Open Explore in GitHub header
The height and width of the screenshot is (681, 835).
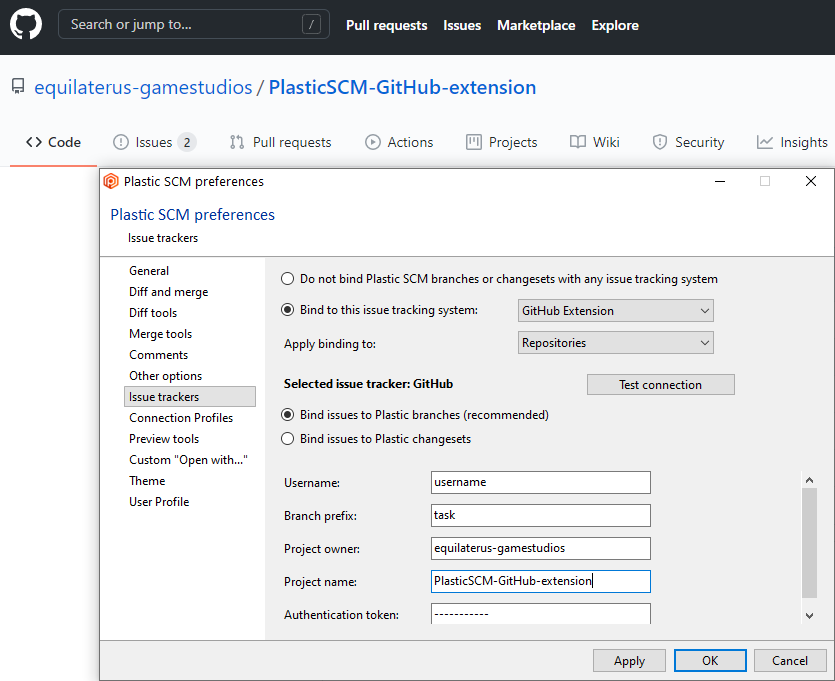point(615,26)
